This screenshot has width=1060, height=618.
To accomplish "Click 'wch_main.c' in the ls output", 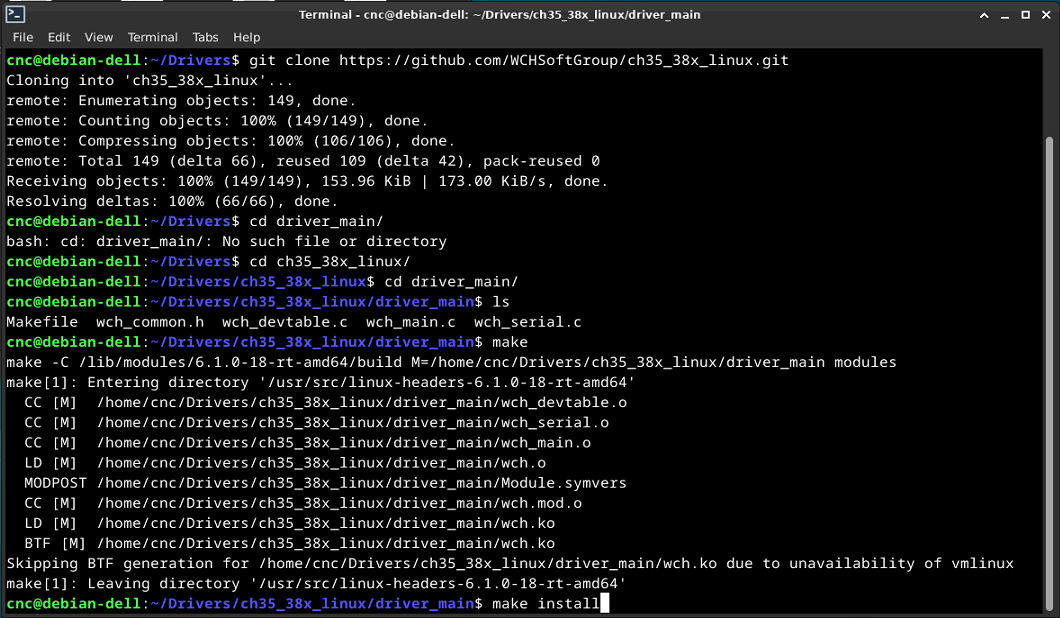I will pyautogui.click(x=411, y=322).
